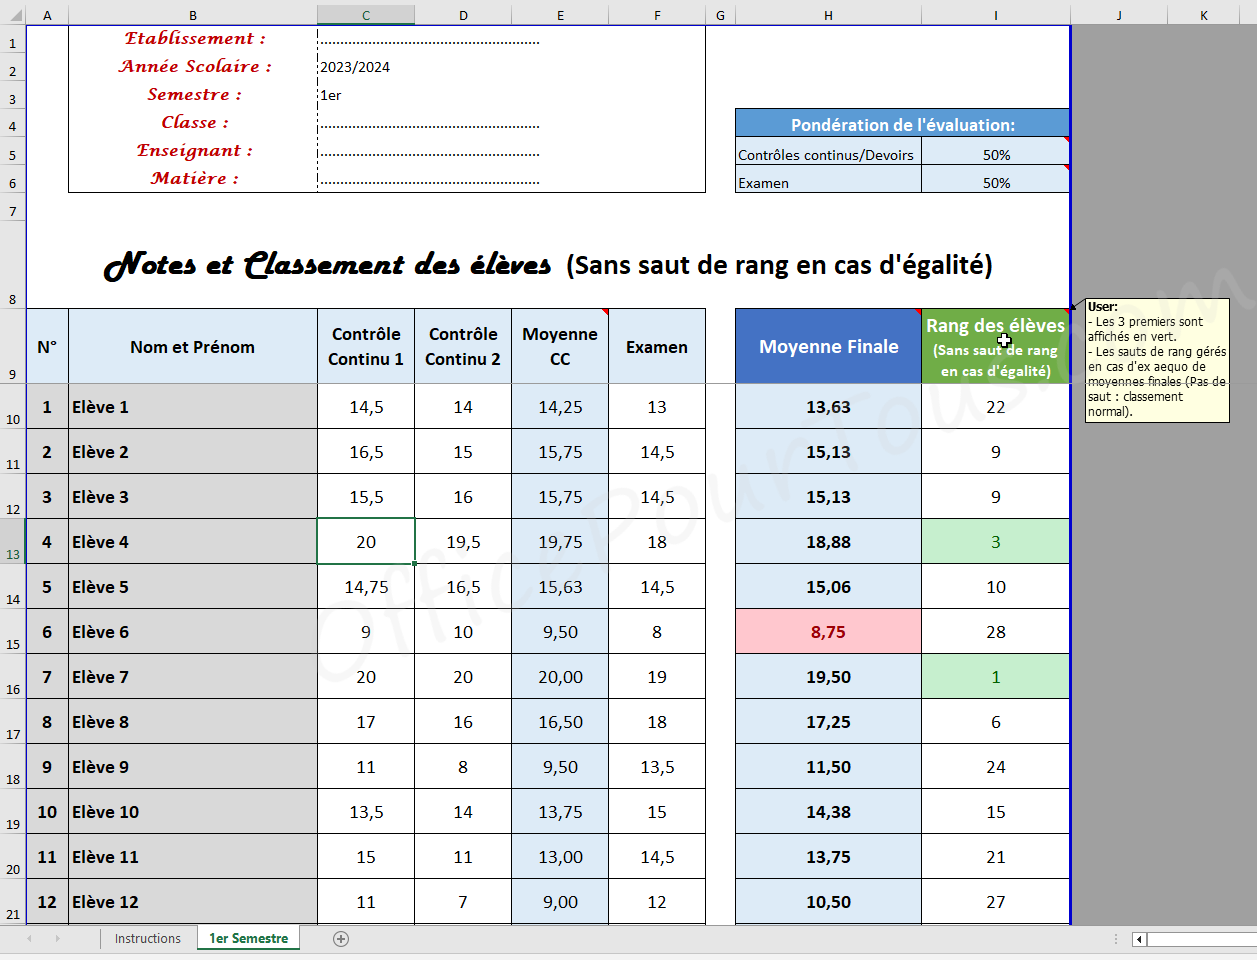Click the three-dot tab bar resize handle
The width and height of the screenshot is (1257, 960).
(1116, 939)
